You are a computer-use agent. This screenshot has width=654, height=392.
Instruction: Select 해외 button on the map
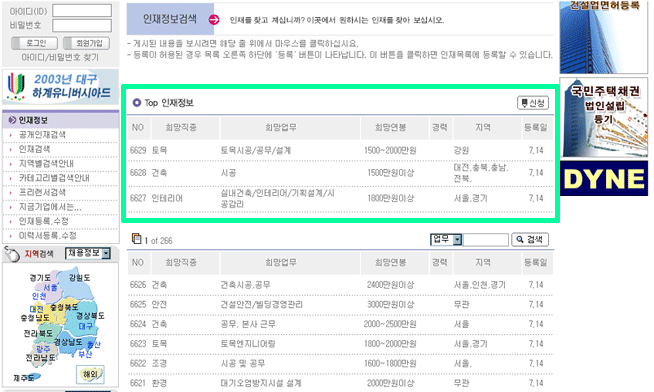(x=90, y=374)
